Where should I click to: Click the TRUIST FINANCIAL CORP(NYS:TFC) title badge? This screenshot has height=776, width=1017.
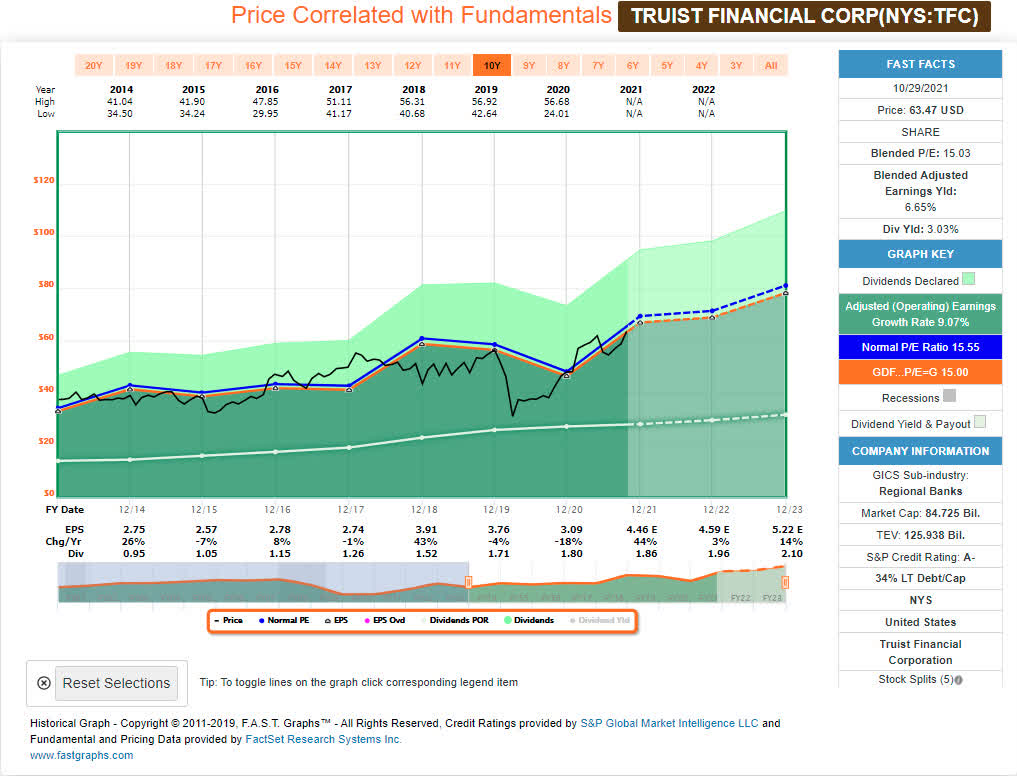pos(804,16)
